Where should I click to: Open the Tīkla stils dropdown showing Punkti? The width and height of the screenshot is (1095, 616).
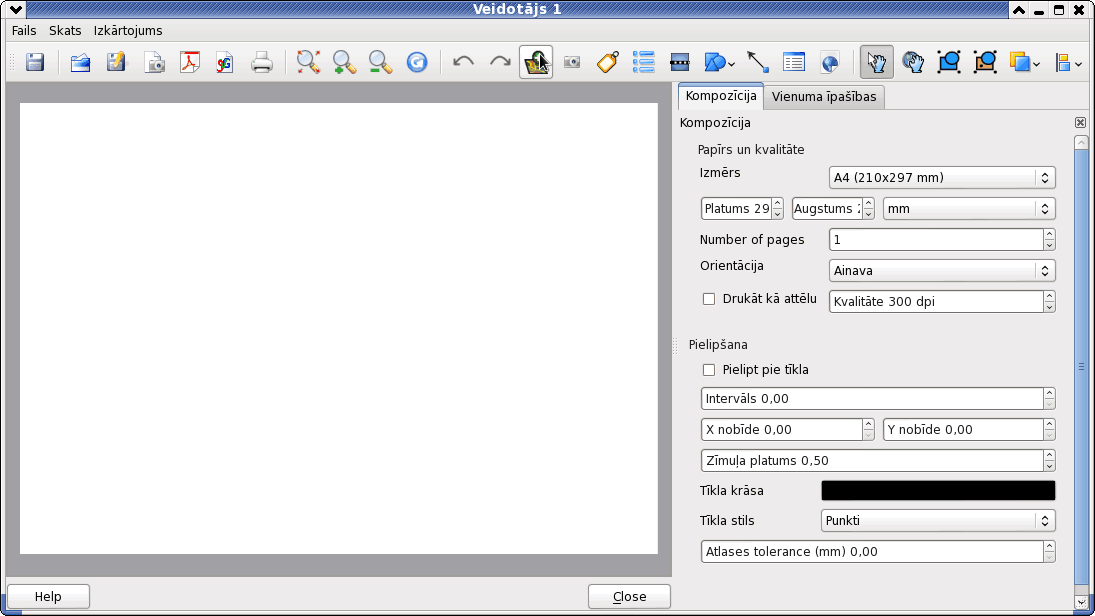938,521
